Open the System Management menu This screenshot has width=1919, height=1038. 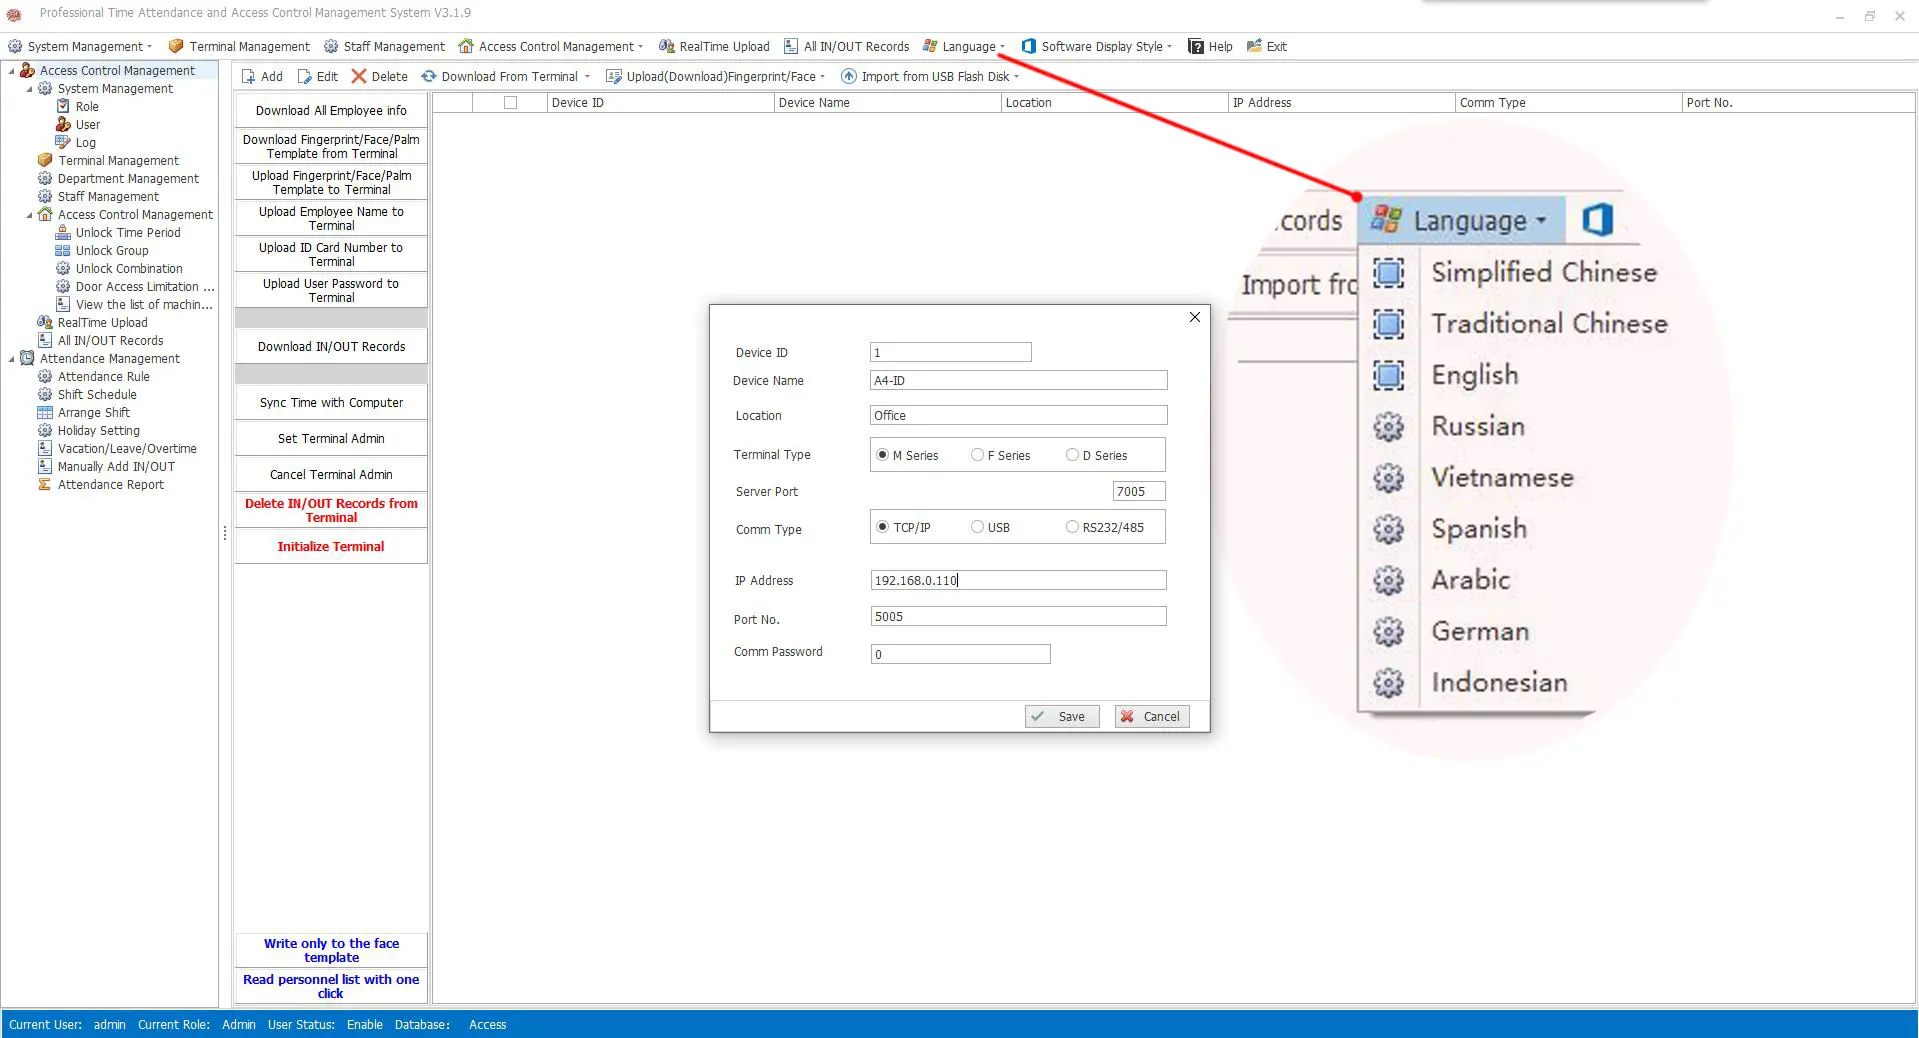pos(80,47)
